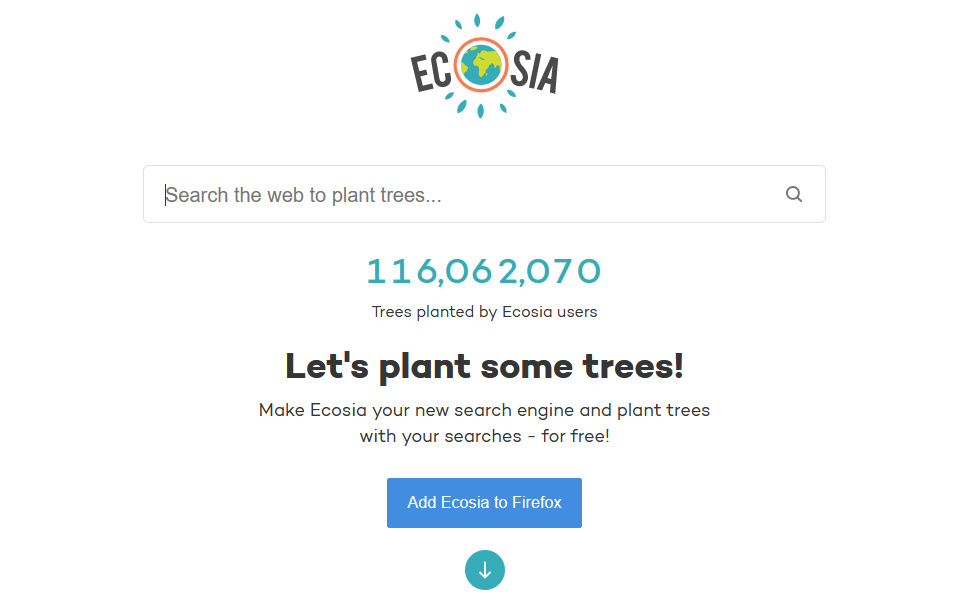Click the 'Let's plant some trees!' heading
This screenshot has height=600, width=969.
484,366
